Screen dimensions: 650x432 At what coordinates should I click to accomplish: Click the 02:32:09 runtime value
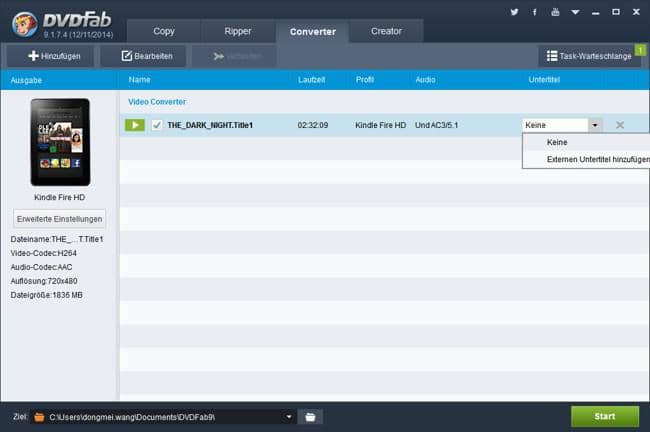(x=313, y=125)
